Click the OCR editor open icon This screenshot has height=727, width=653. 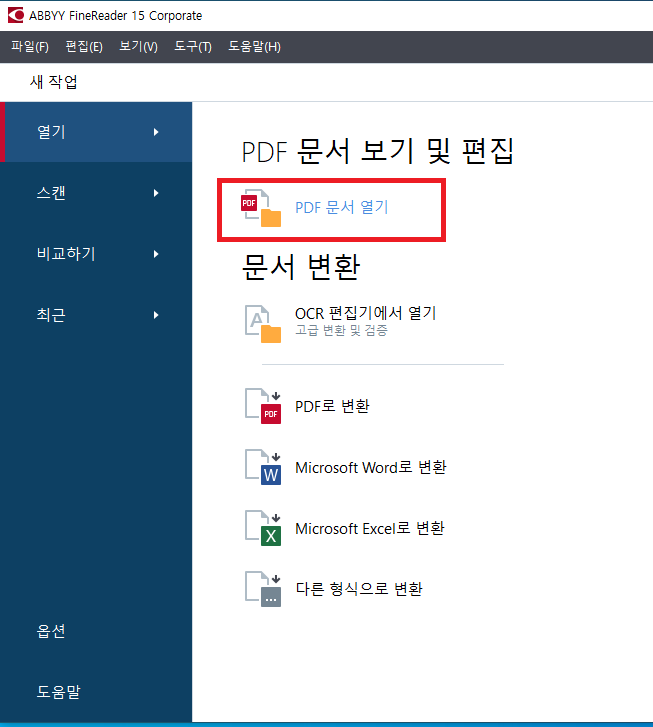pos(263,324)
